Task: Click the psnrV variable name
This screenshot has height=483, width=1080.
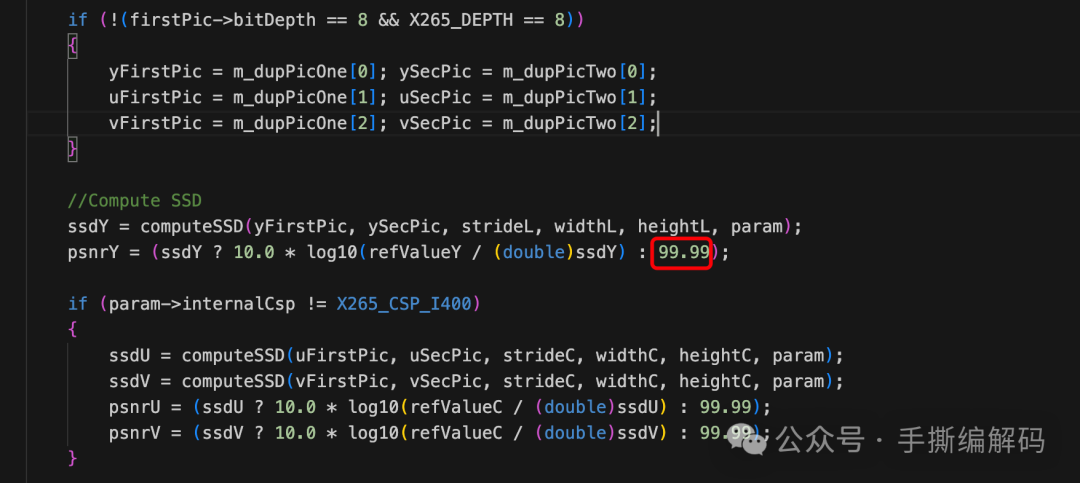Action: [x=134, y=433]
